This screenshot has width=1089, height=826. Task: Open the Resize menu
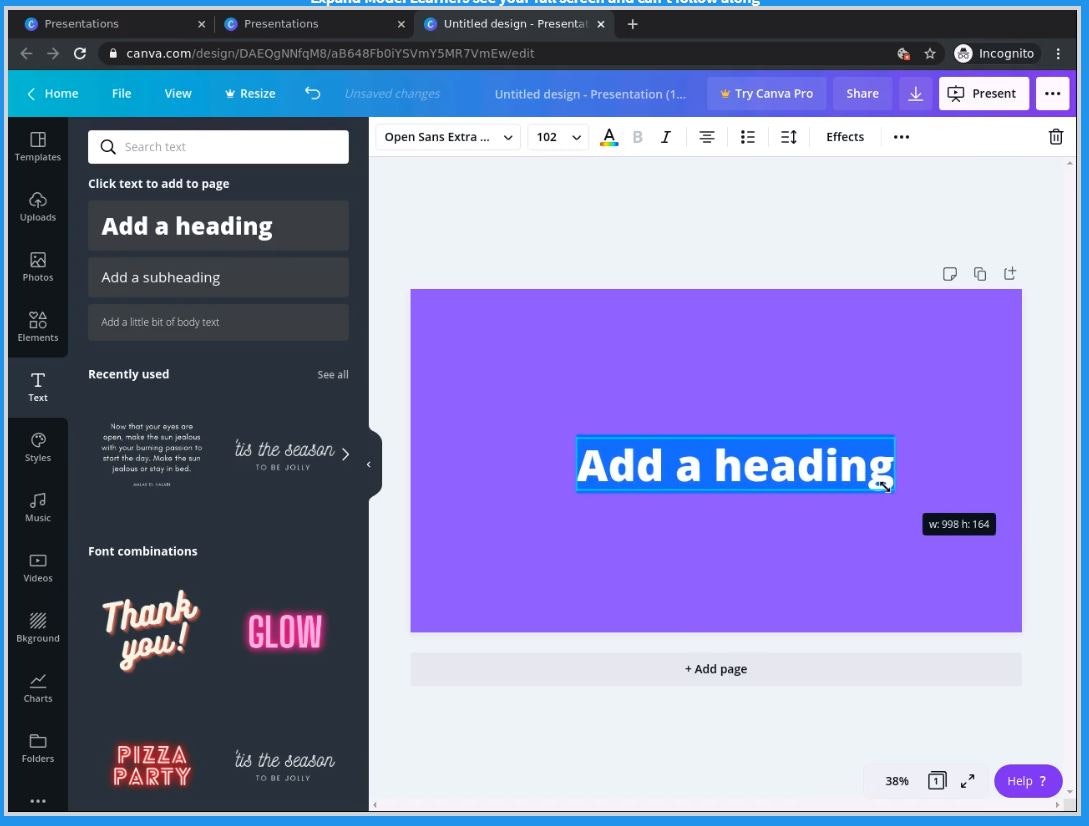(250, 93)
